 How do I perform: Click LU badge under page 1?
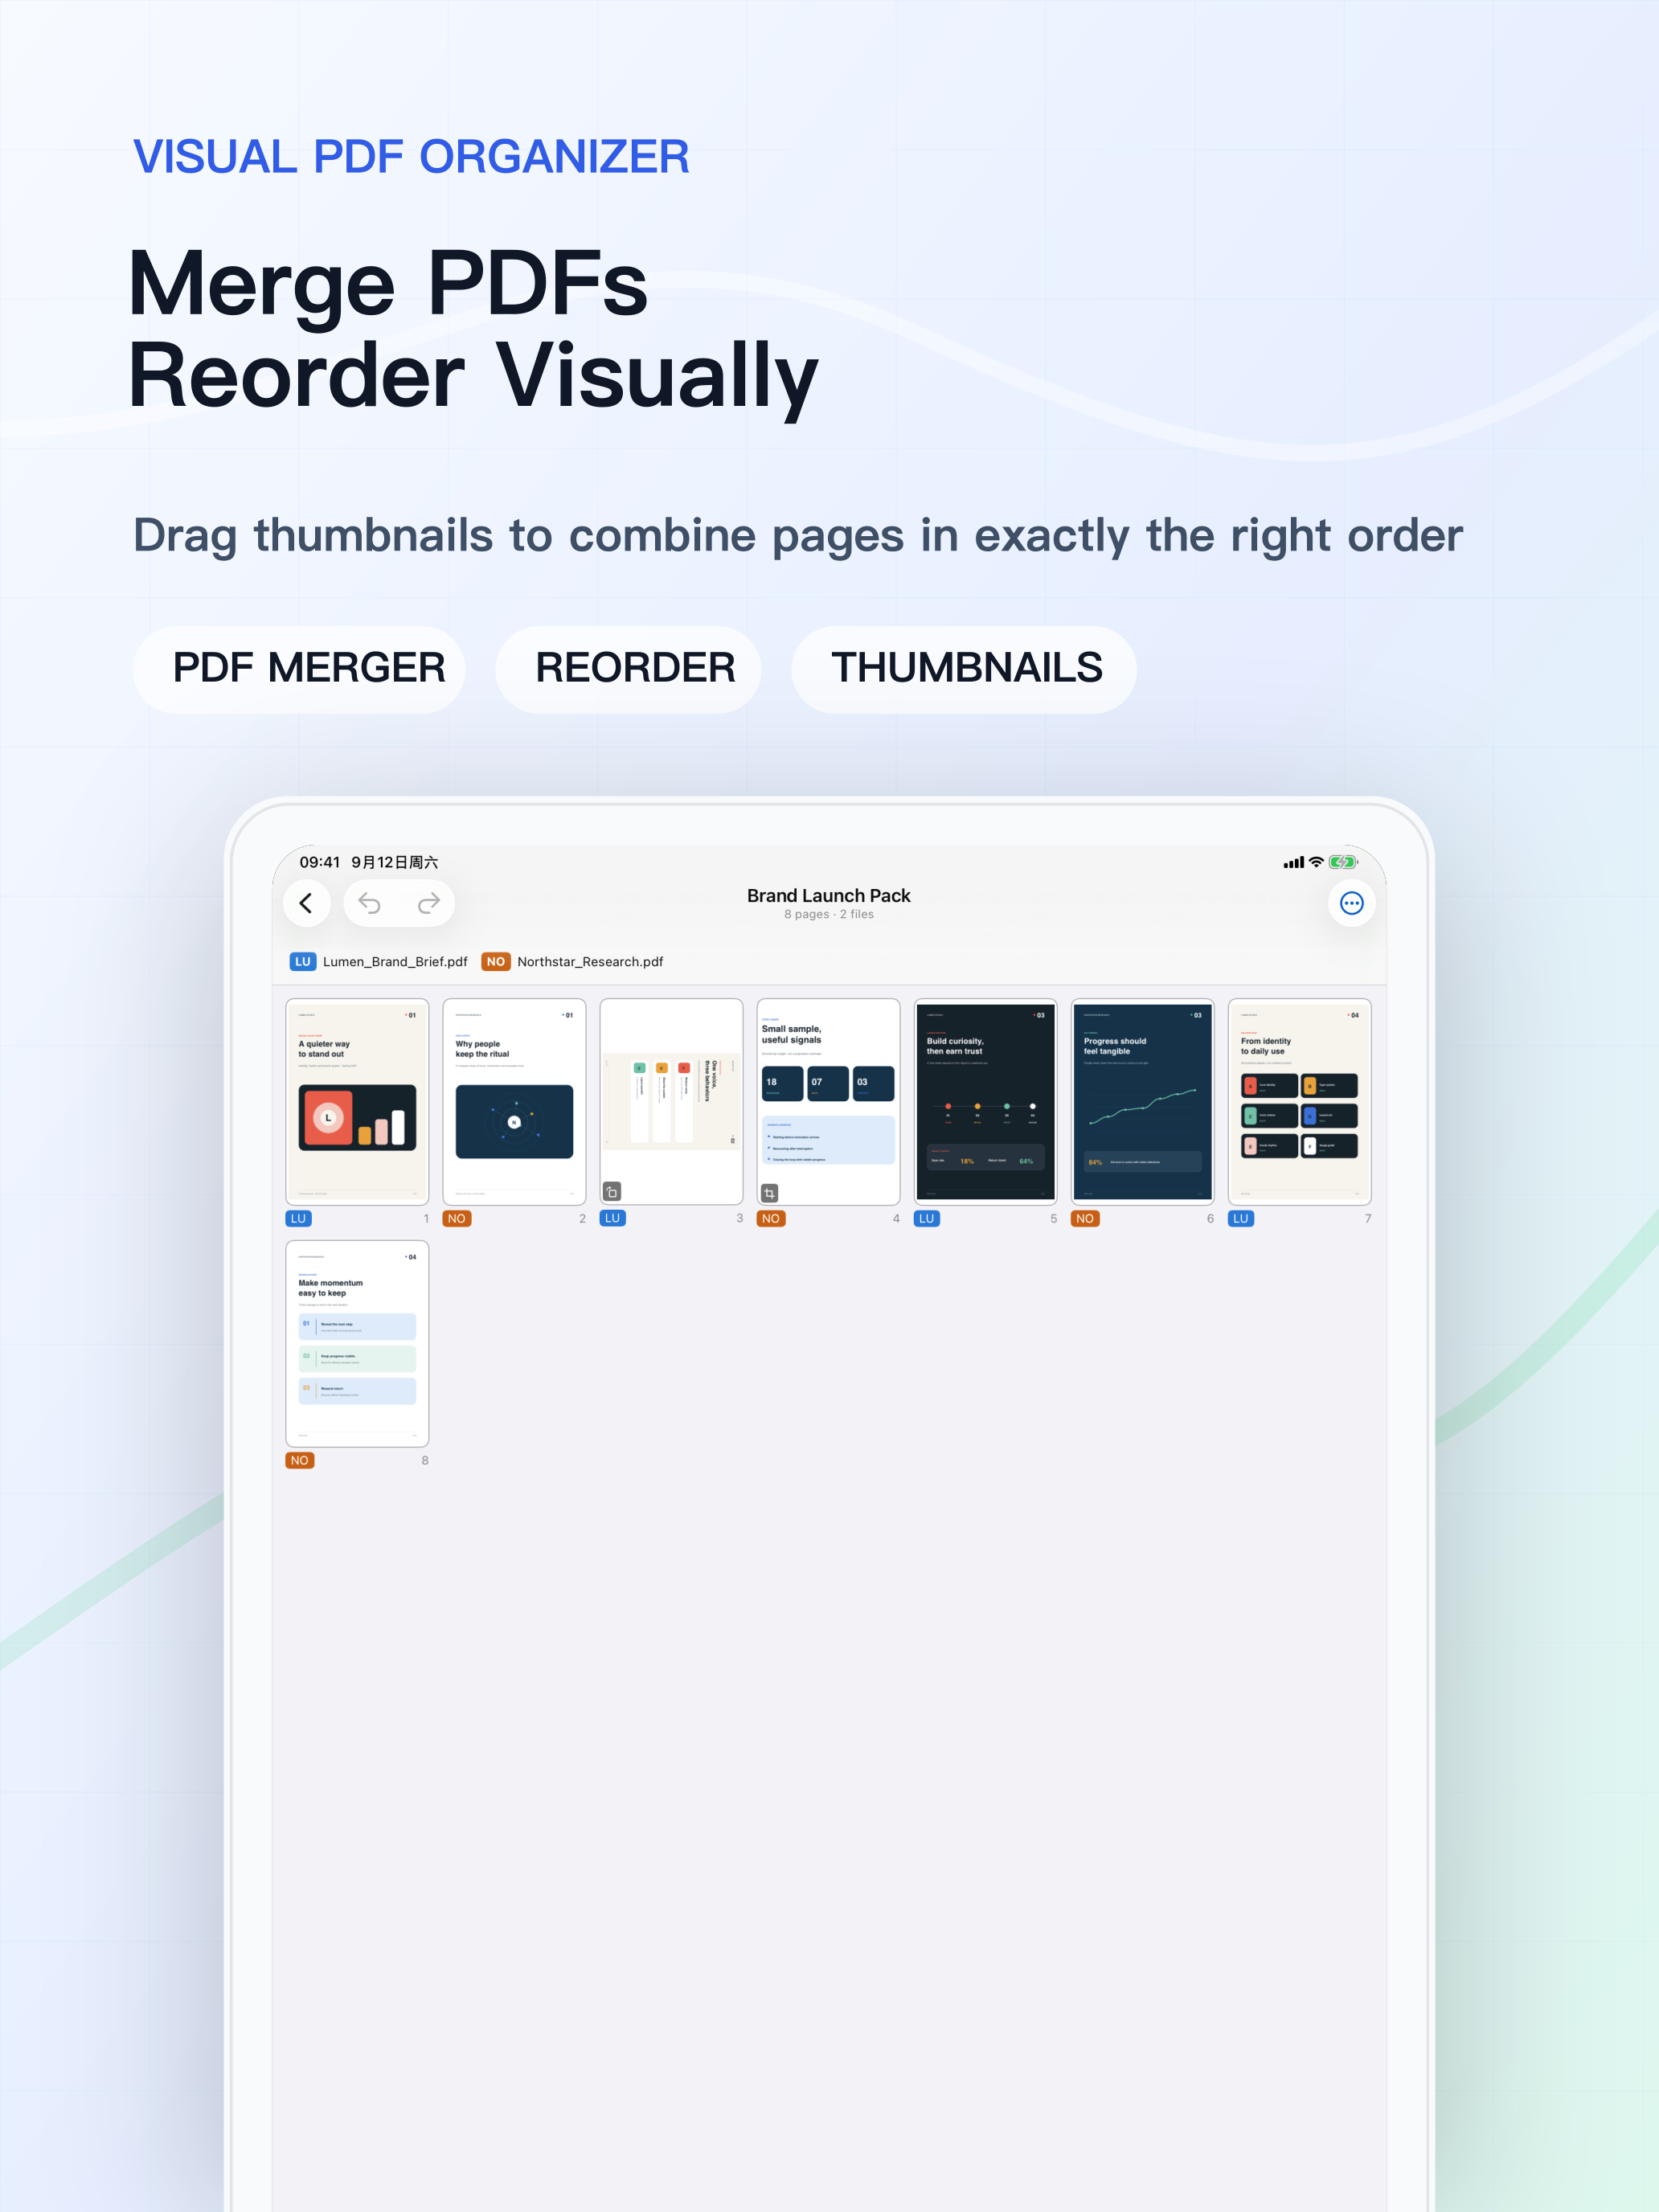pos(298,1218)
